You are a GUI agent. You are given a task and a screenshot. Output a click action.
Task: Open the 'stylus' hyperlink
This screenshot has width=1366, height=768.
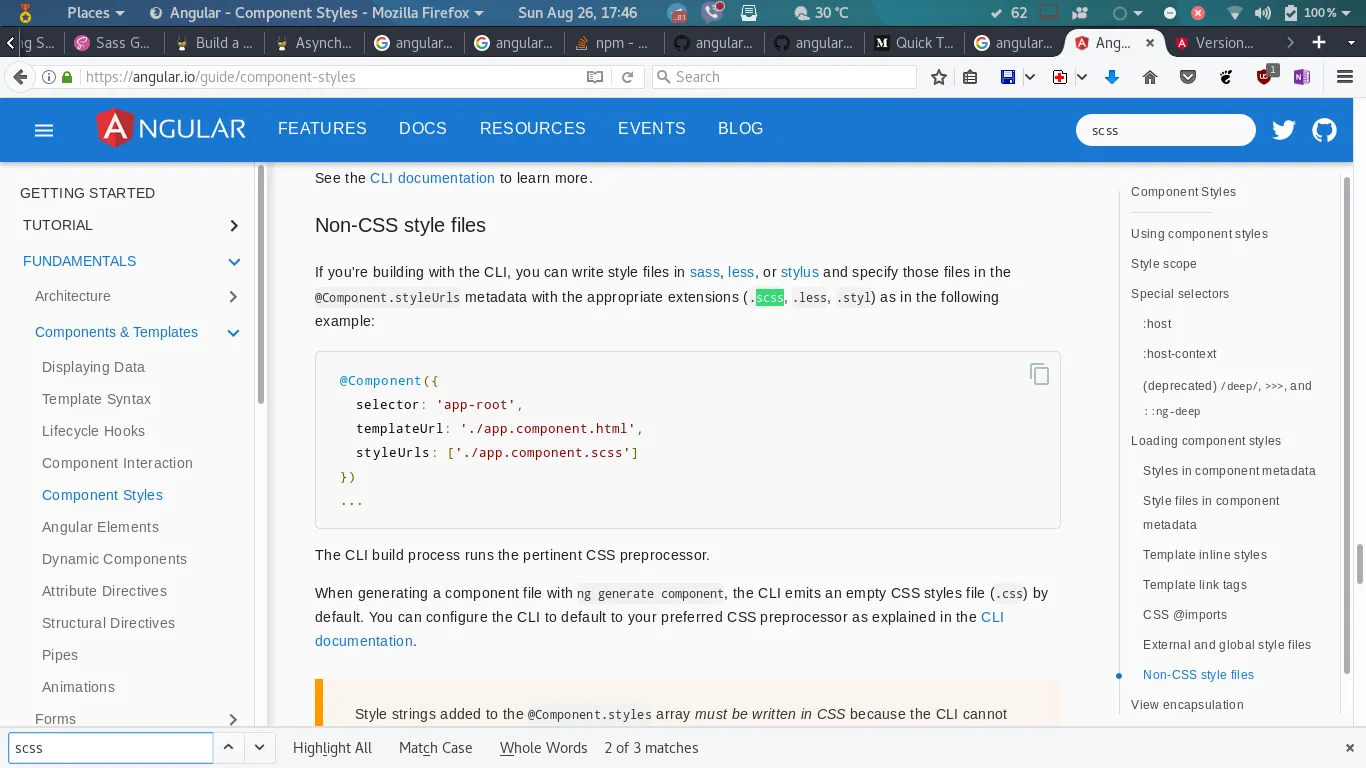point(799,272)
